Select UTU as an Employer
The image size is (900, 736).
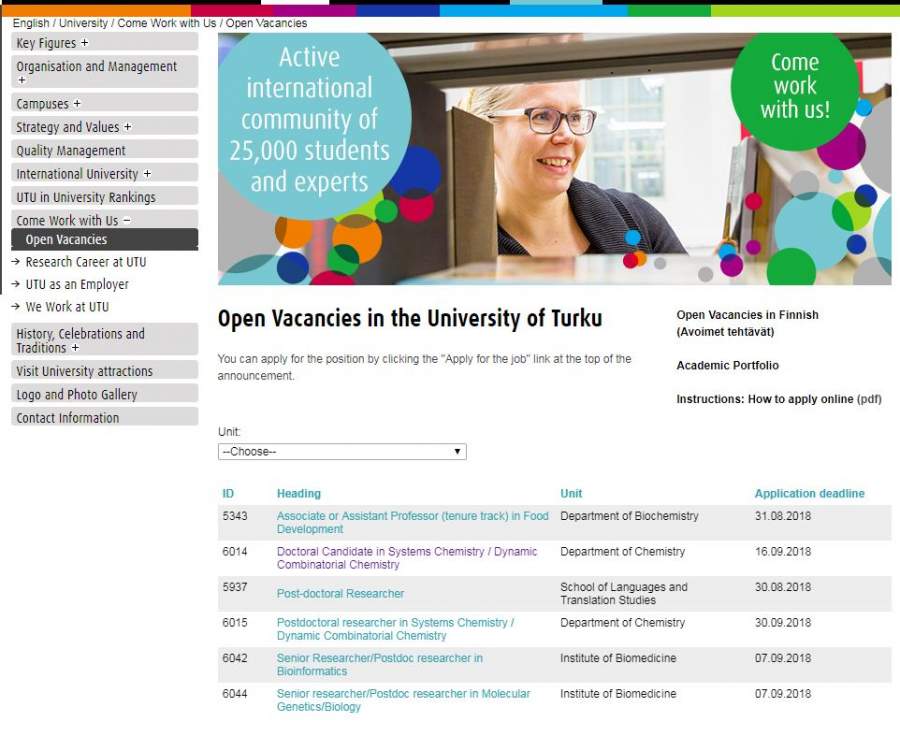click(x=77, y=285)
